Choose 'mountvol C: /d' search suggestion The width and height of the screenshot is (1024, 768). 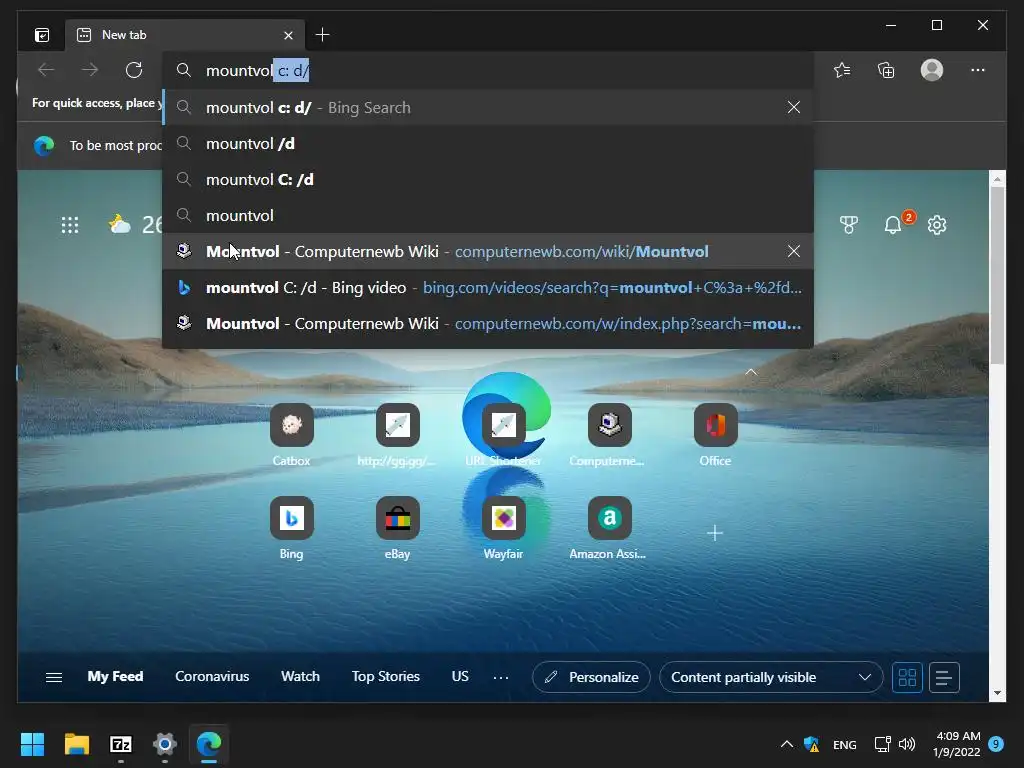(x=487, y=180)
